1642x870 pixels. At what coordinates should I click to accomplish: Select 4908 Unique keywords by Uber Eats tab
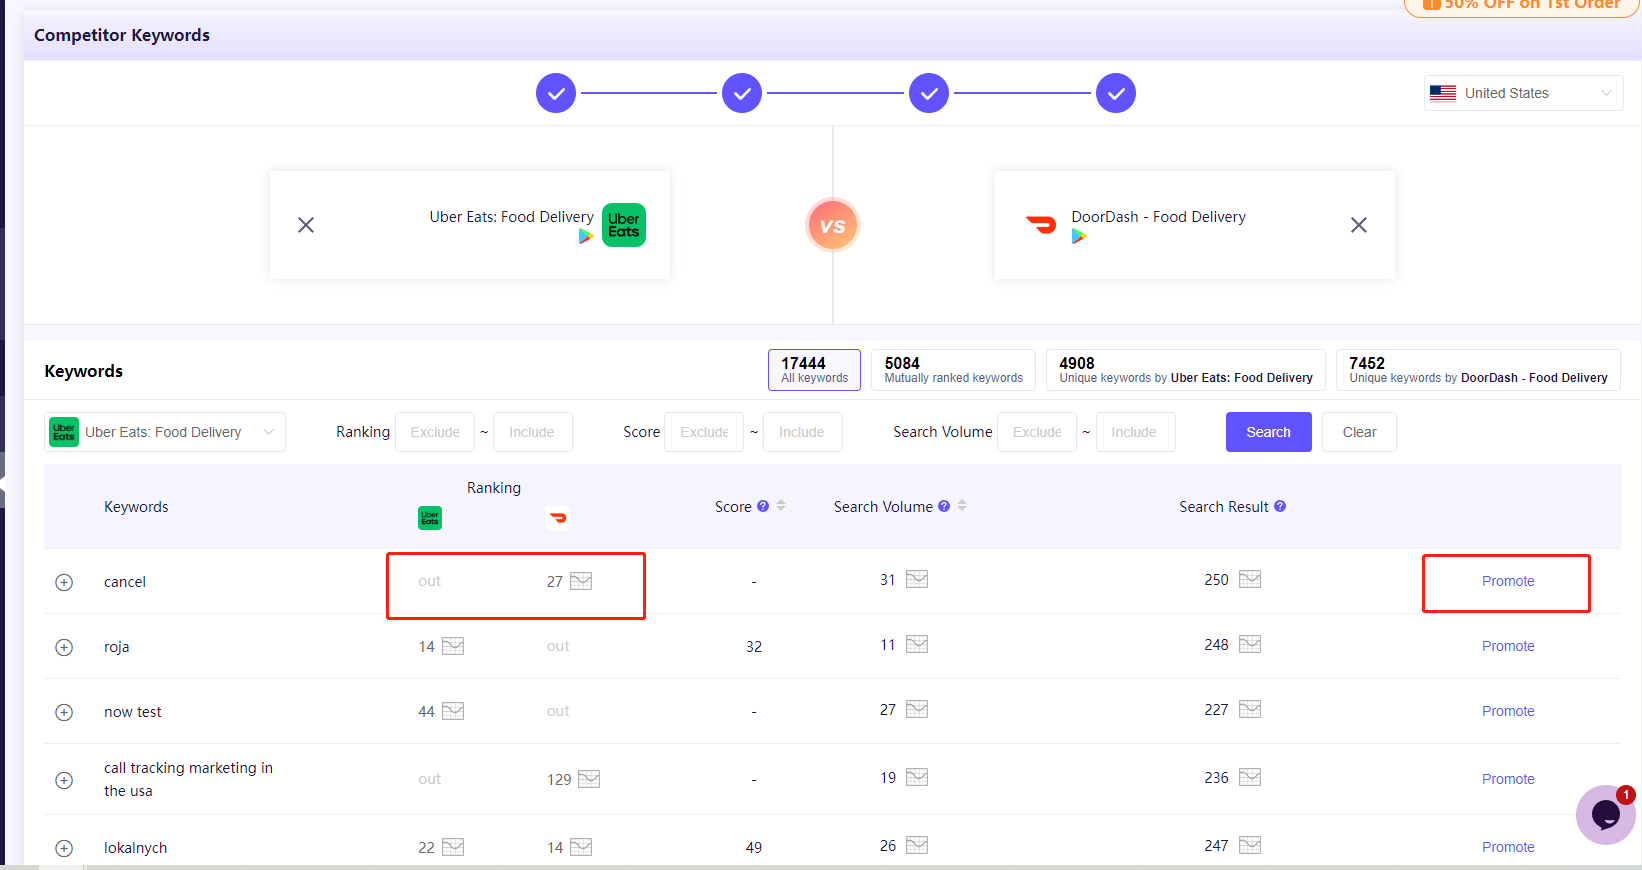(x=1185, y=370)
